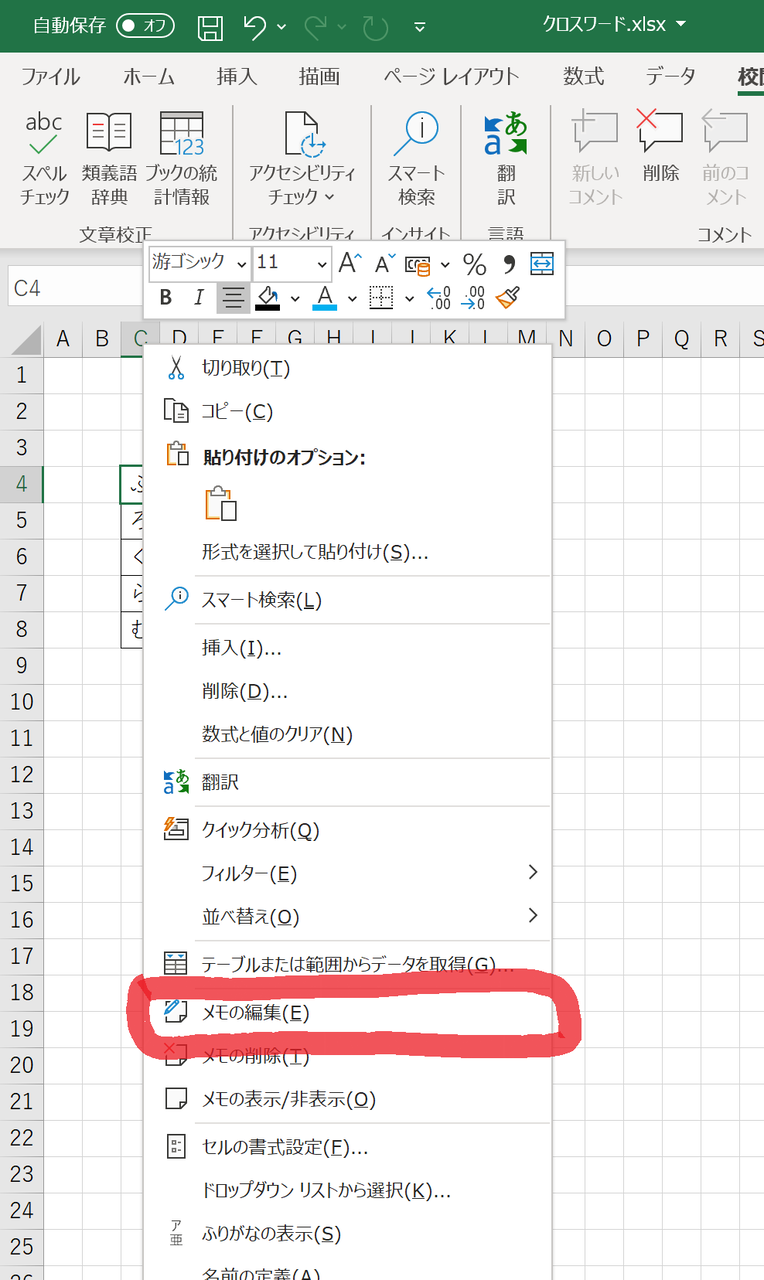The image size is (764, 1280).
Task: Toggle Bold in the mini toolbar
Action: (166, 297)
